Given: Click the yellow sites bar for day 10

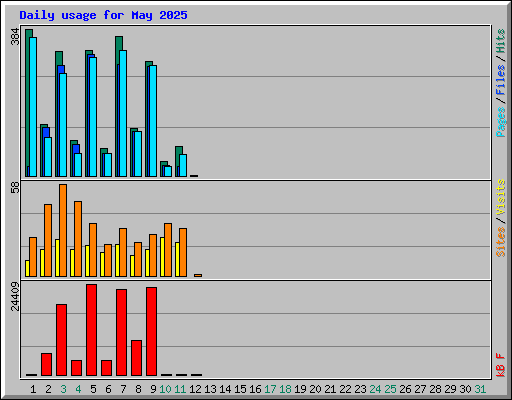Looking at the screenshot, I should [x=162, y=257].
